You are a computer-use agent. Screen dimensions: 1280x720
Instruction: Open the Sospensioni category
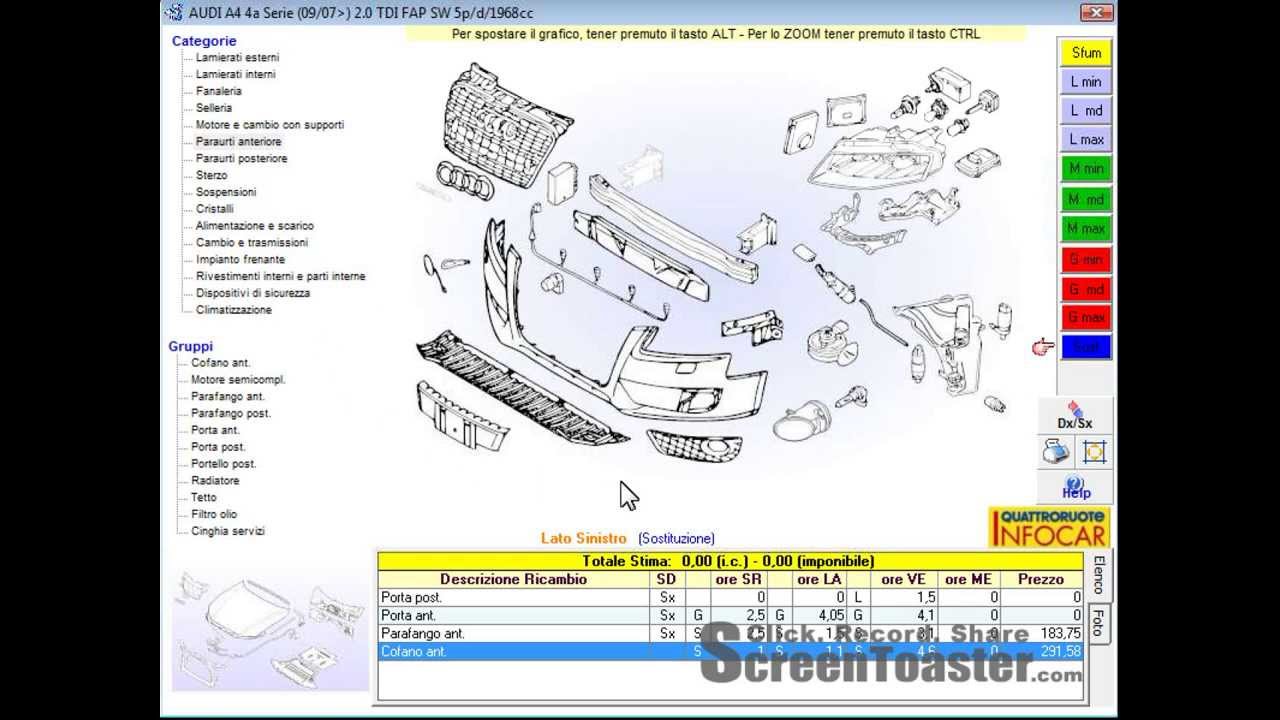(226, 192)
